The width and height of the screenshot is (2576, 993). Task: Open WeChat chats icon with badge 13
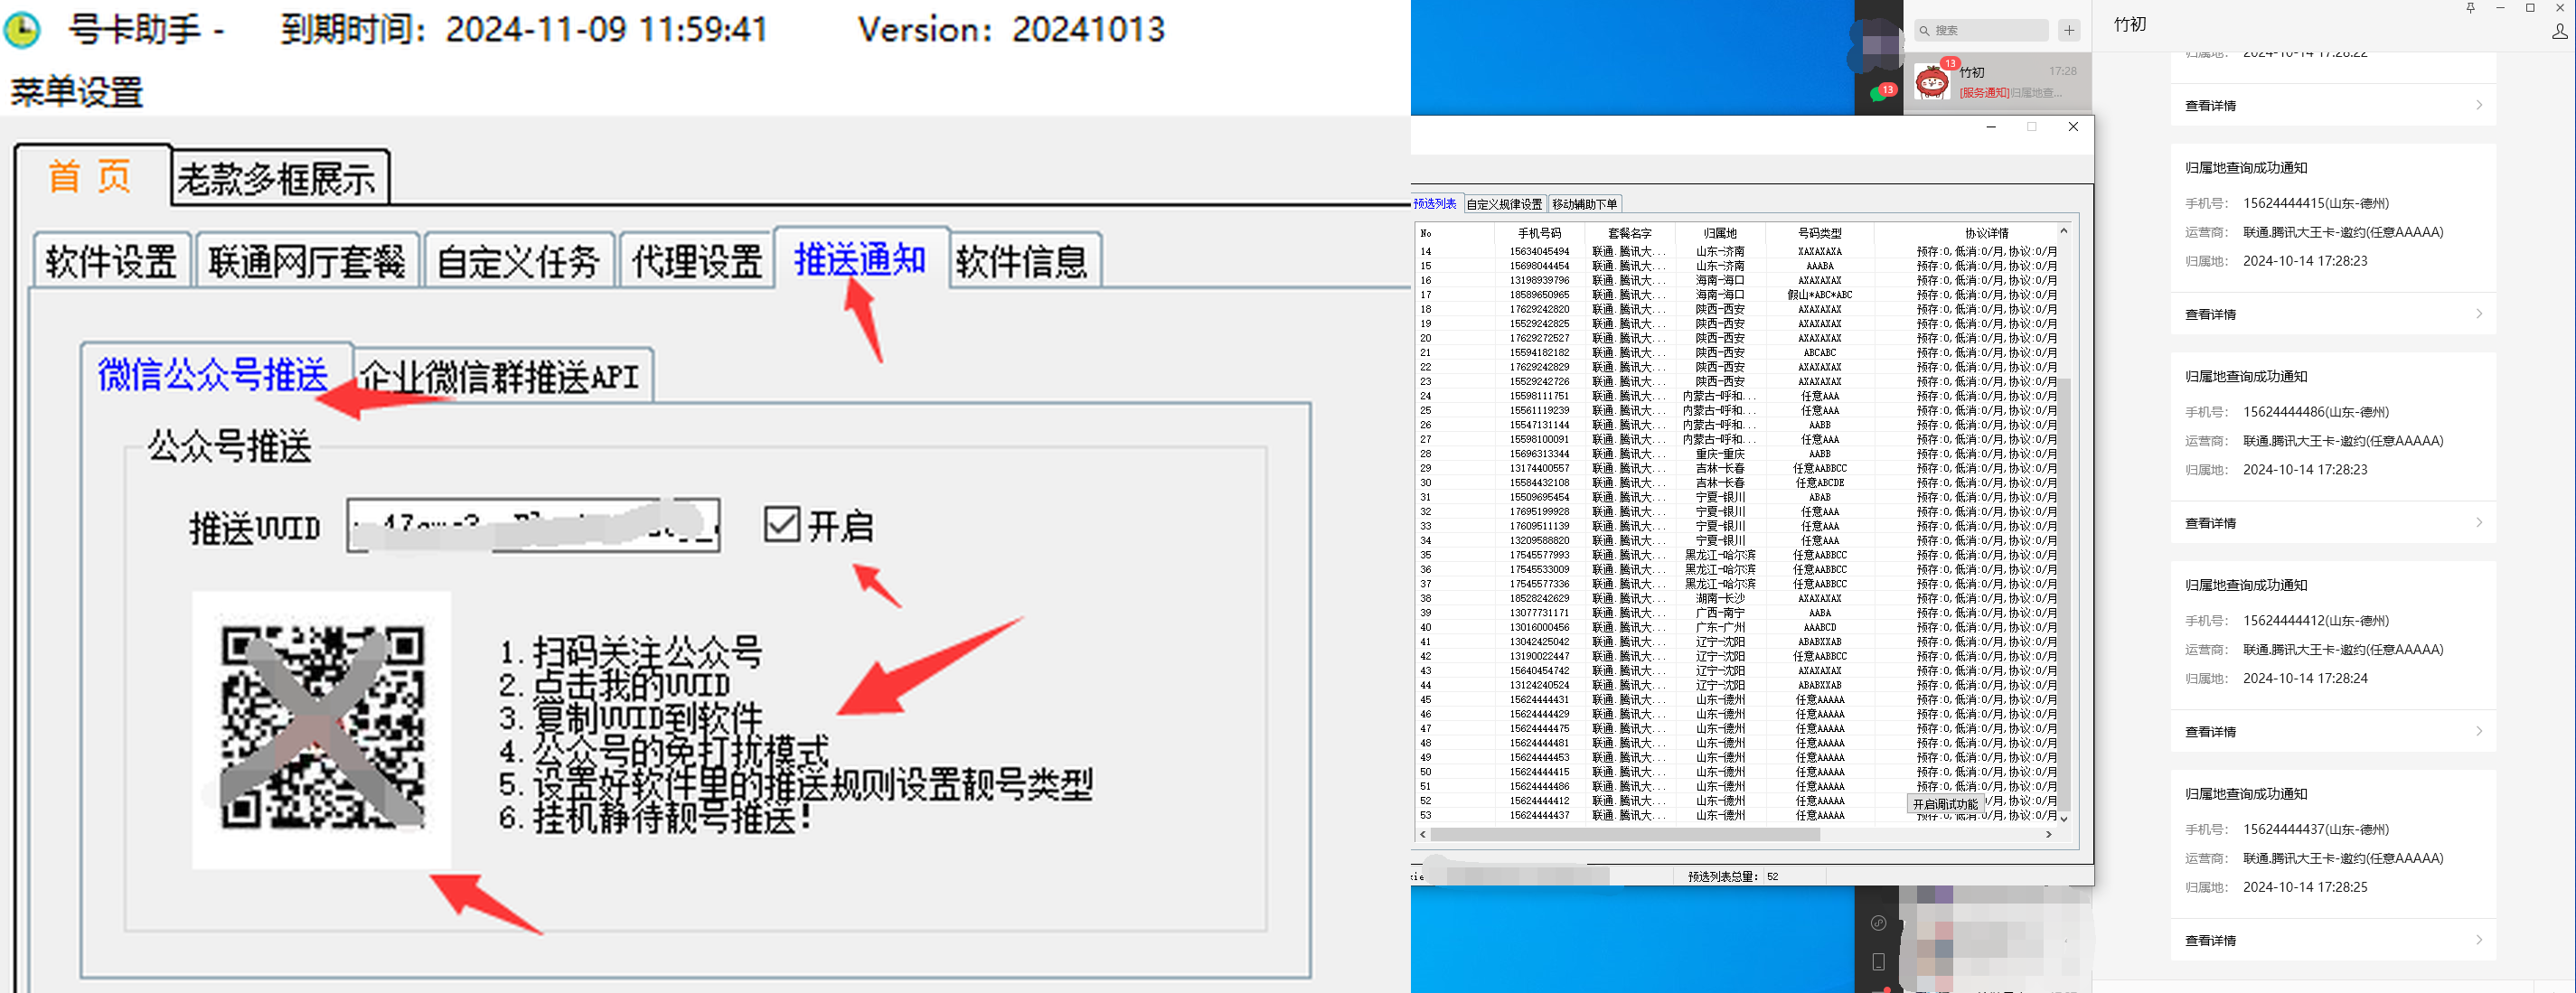point(1880,93)
